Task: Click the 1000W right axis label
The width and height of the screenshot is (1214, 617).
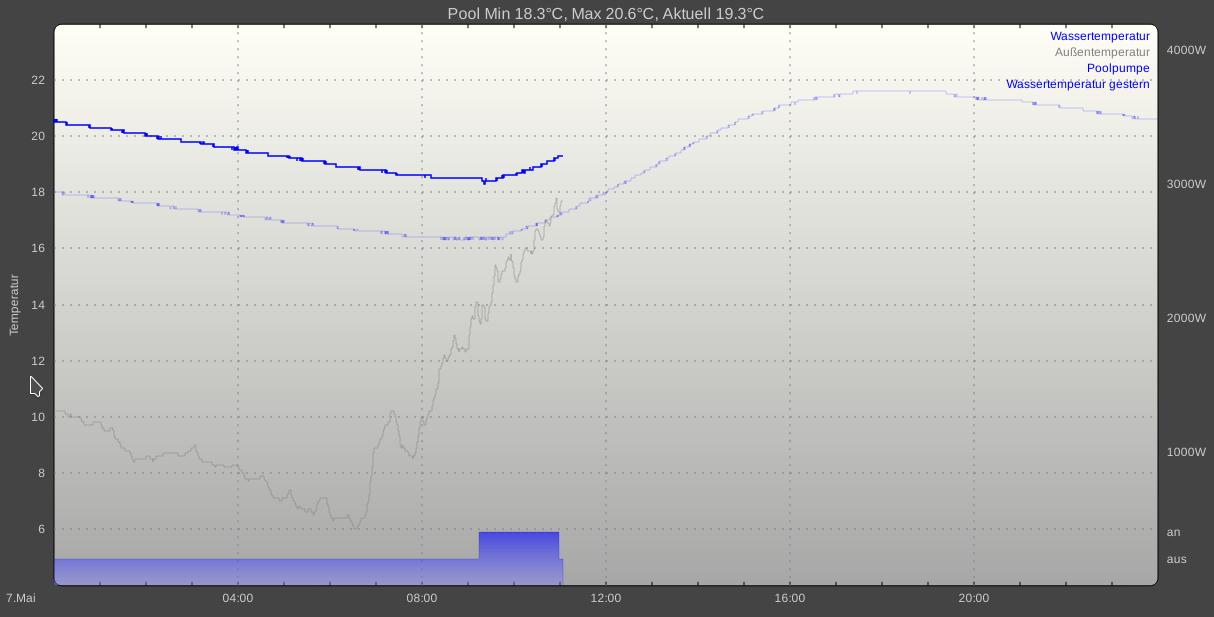Action: [1187, 452]
